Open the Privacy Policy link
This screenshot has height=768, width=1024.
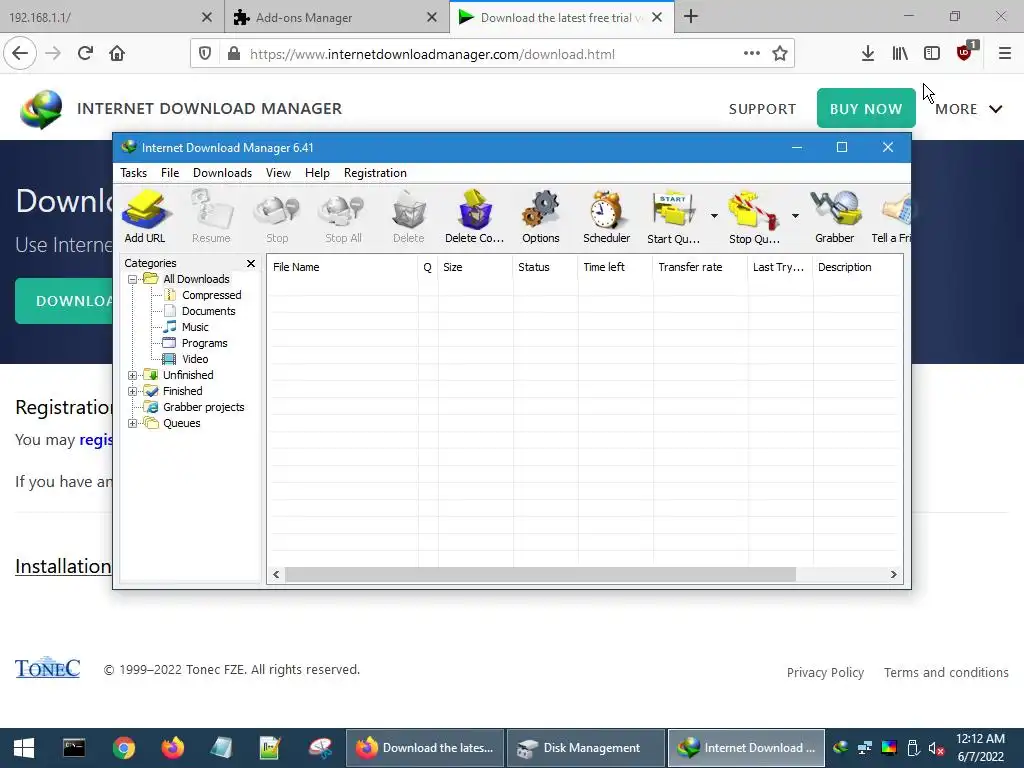coord(825,673)
